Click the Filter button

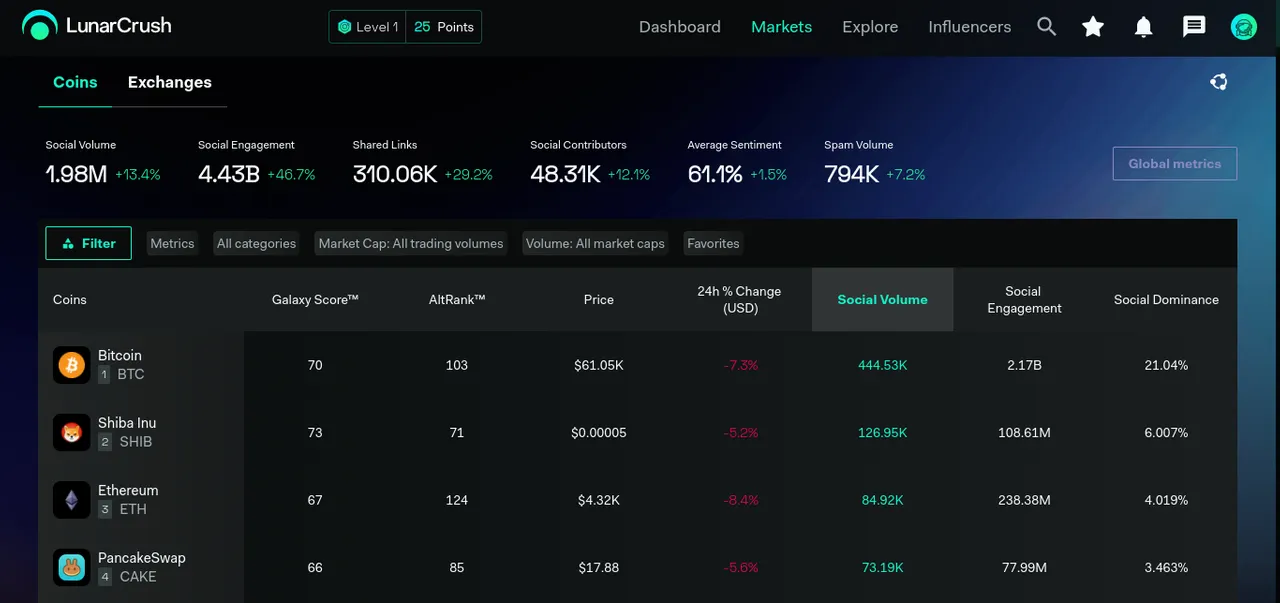pos(88,243)
